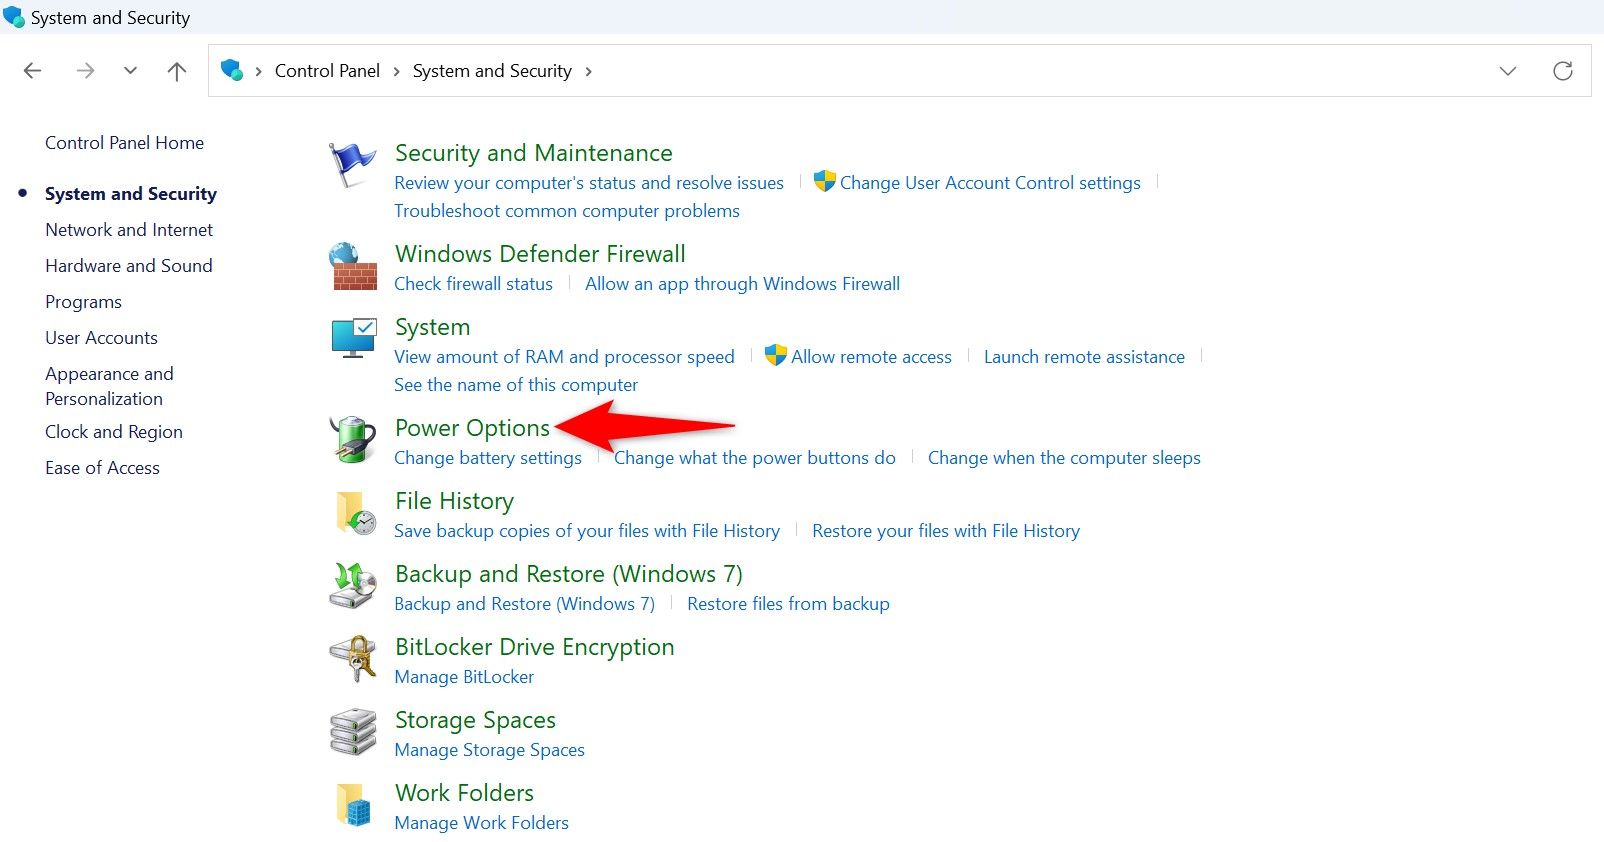Click the address bar path field
Screen dimensions: 1604x842
1000,71
